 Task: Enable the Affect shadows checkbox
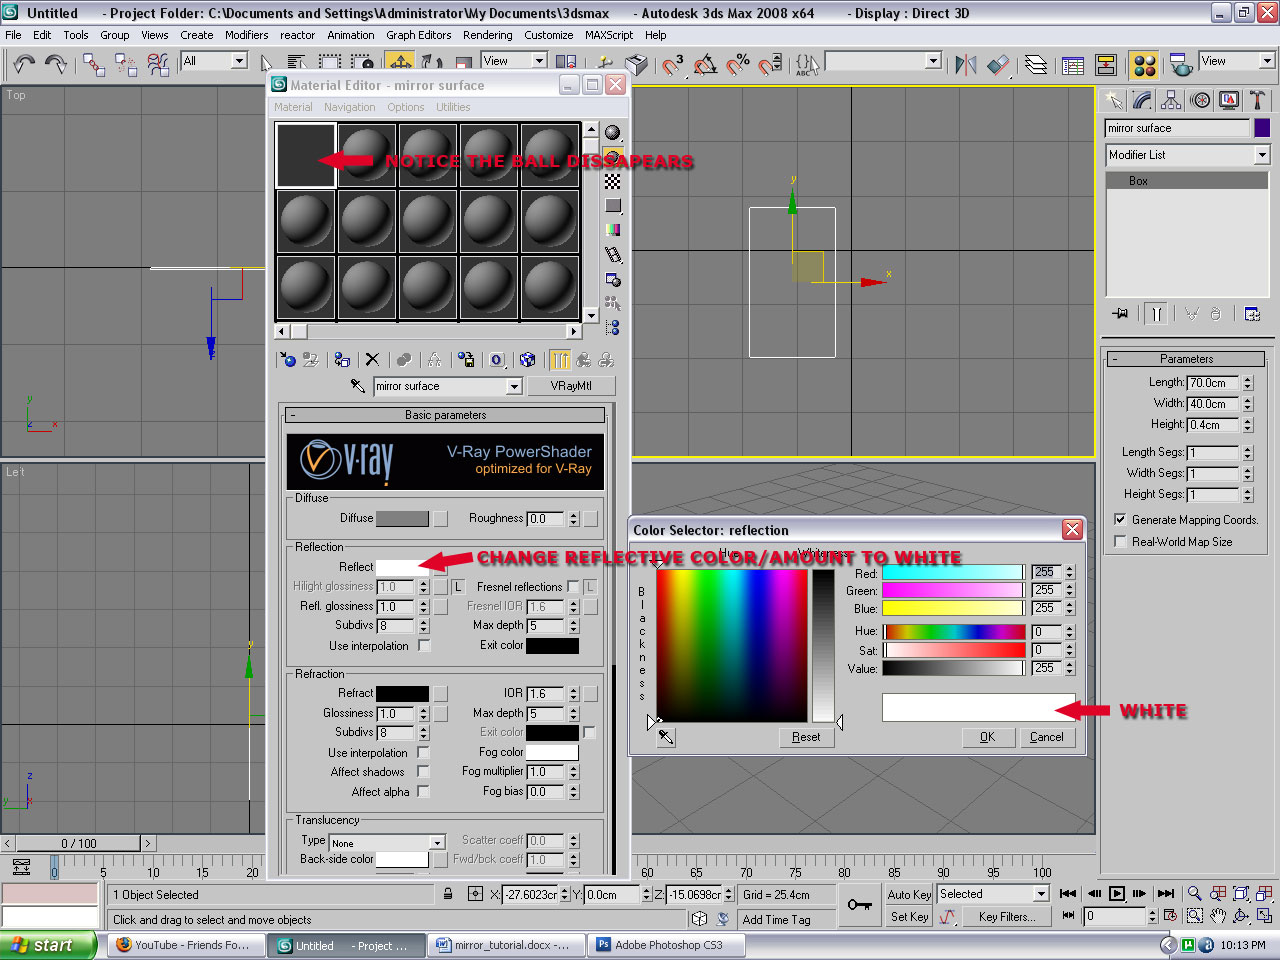click(x=423, y=772)
